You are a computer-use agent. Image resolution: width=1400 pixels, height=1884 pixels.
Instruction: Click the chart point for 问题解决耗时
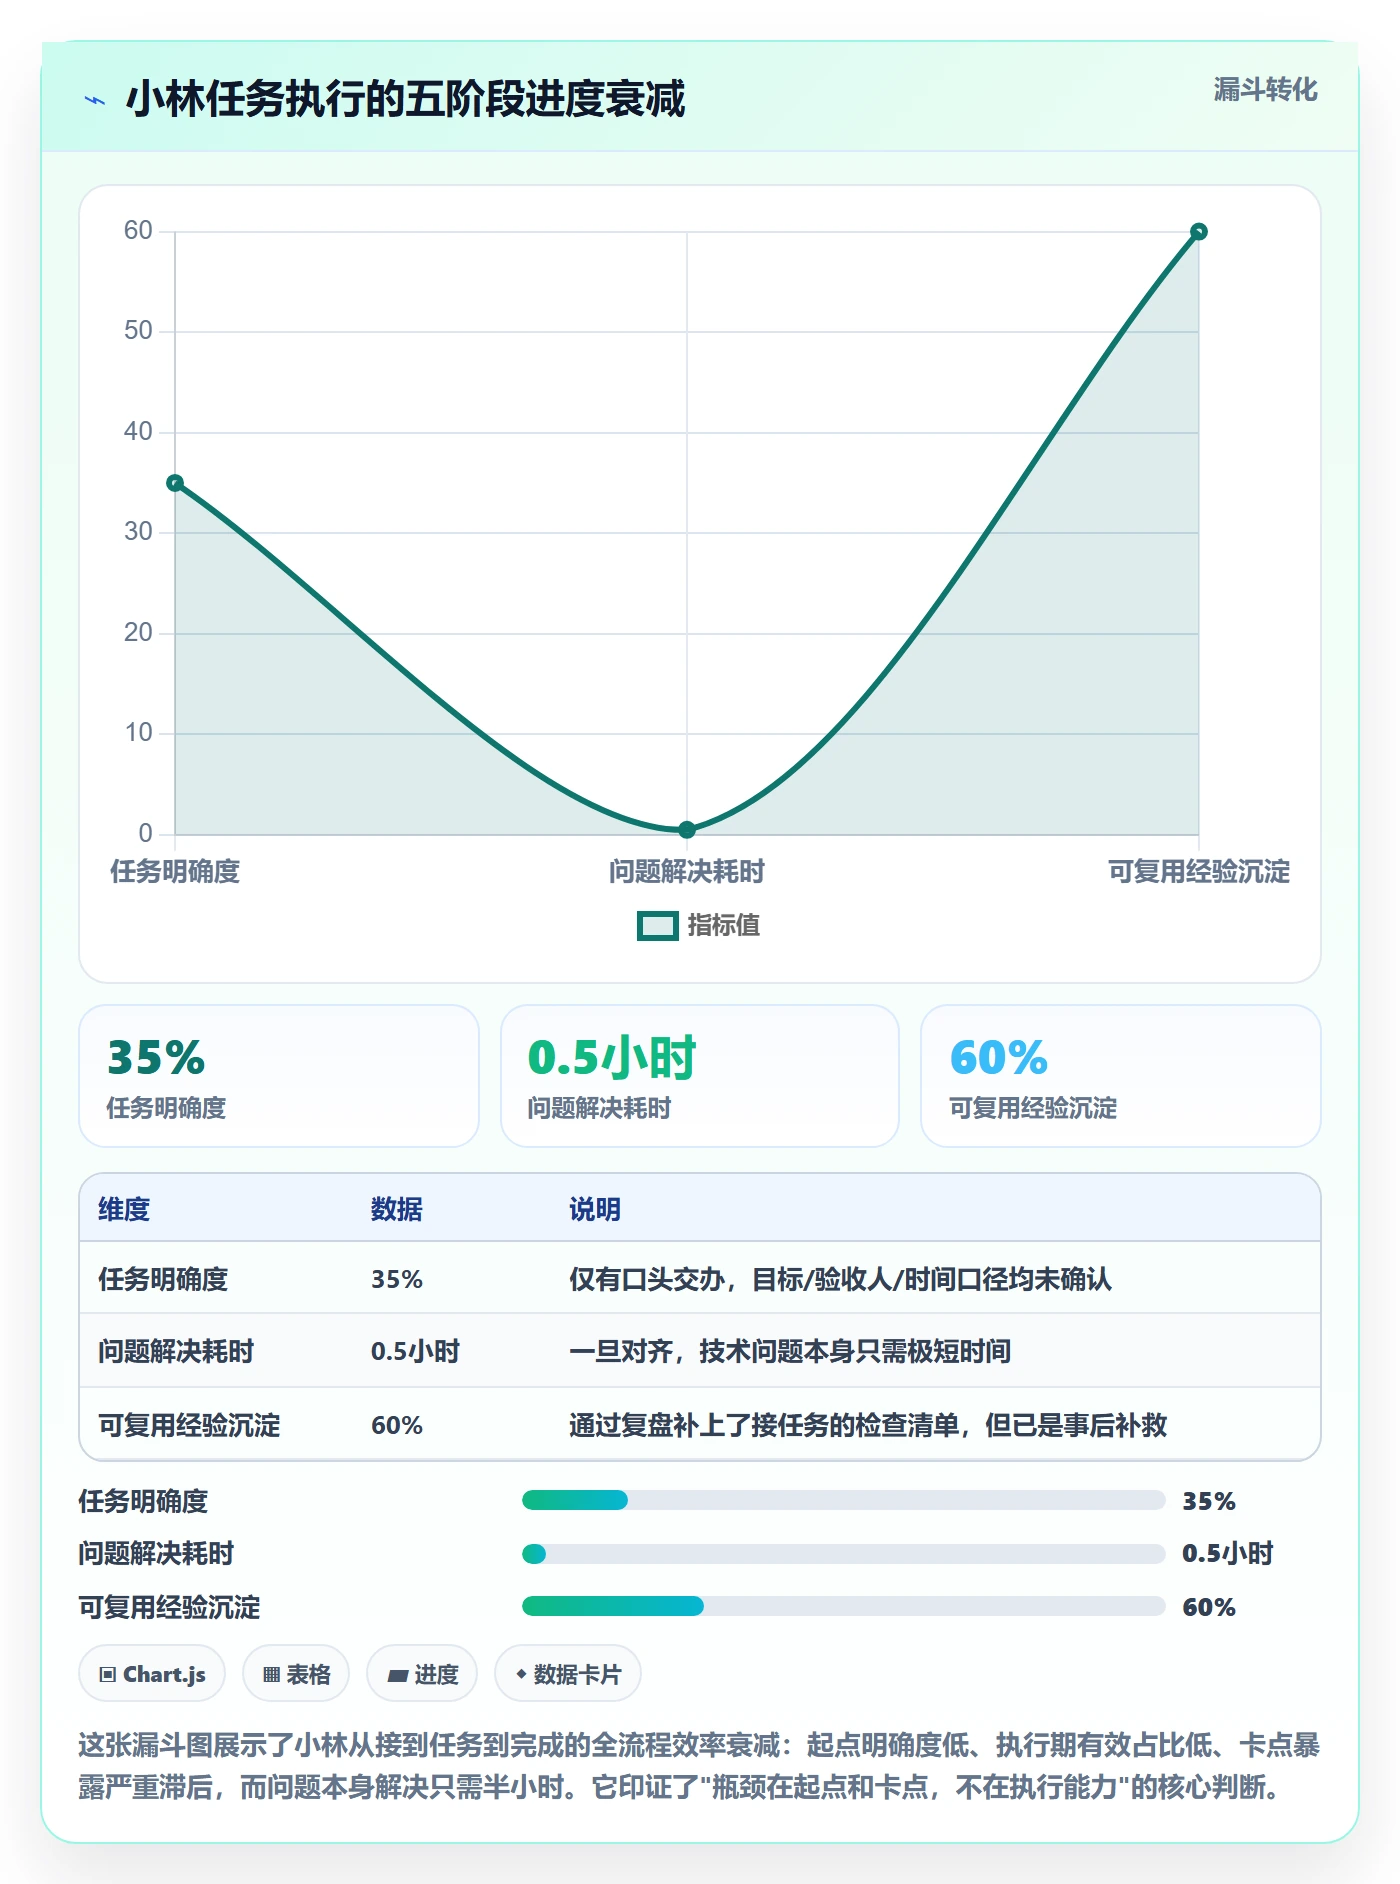[x=687, y=829]
